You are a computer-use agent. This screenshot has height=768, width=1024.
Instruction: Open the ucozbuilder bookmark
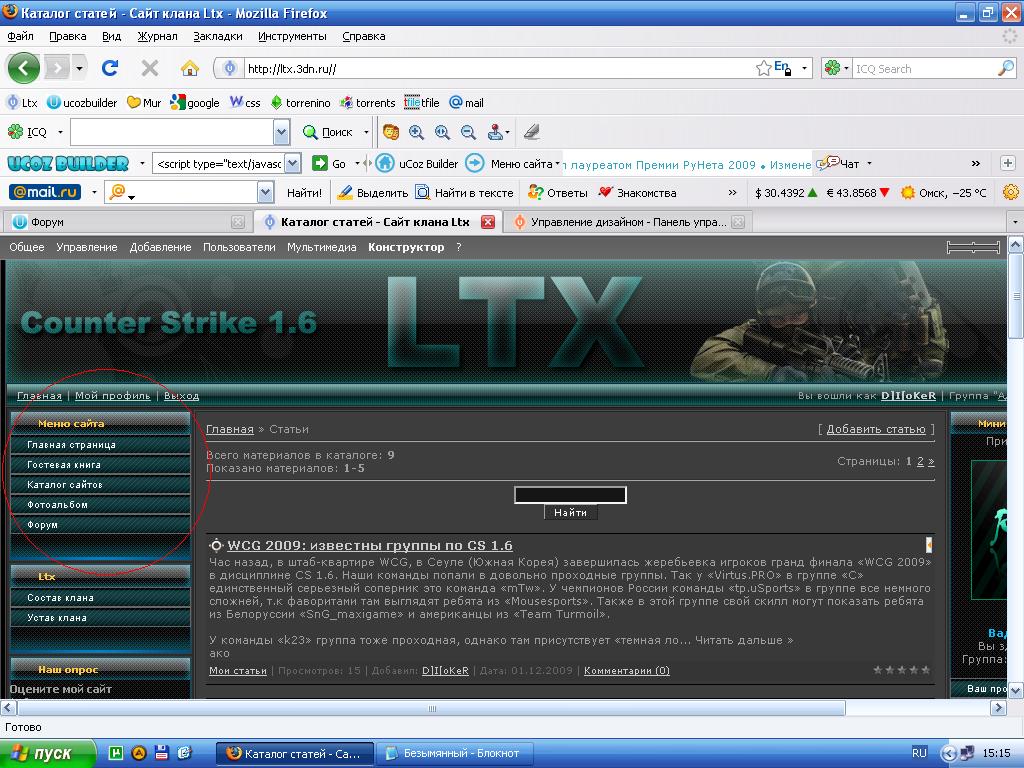(x=82, y=103)
